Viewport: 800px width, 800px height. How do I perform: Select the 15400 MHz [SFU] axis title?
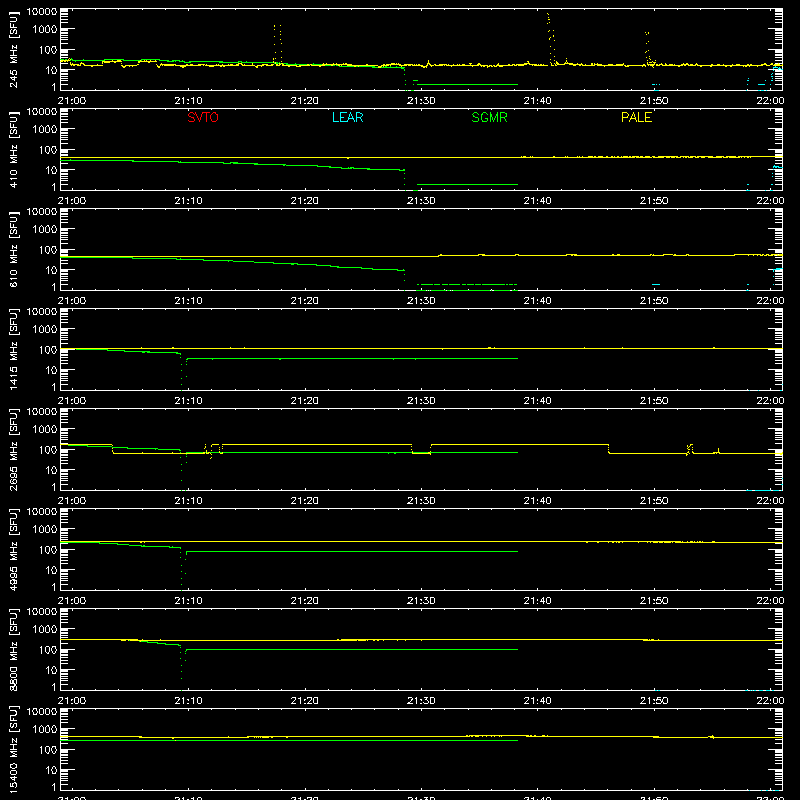tap(14, 749)
